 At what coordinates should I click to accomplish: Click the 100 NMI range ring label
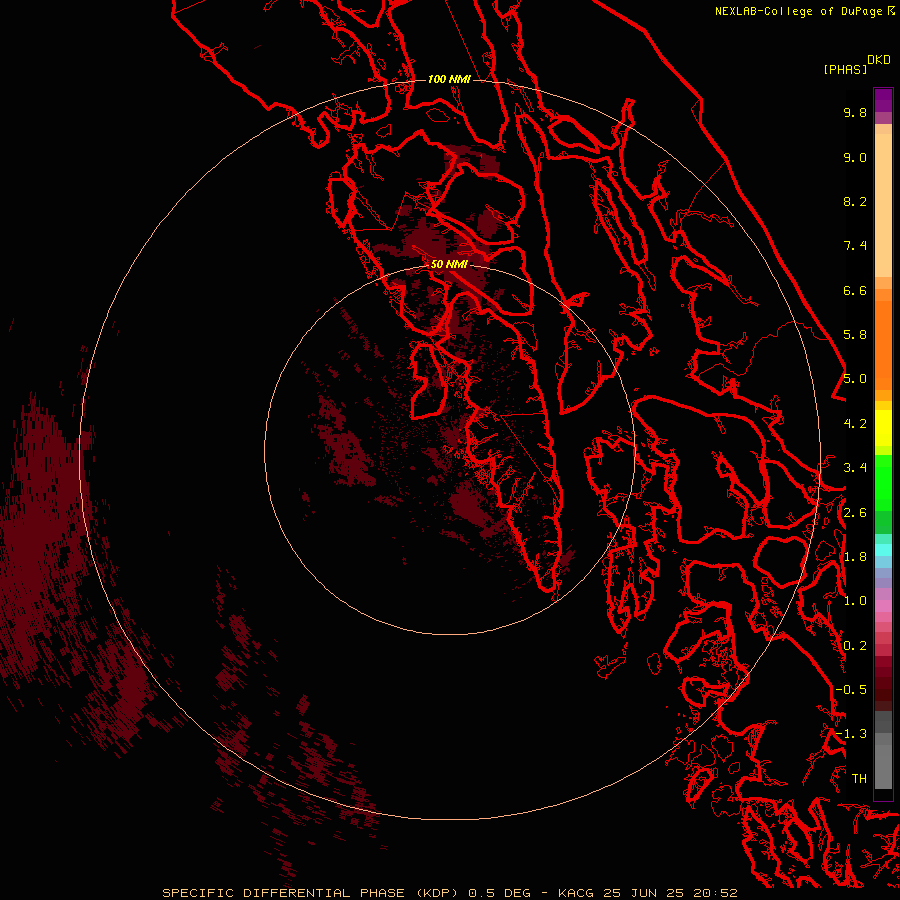(449, 79)
